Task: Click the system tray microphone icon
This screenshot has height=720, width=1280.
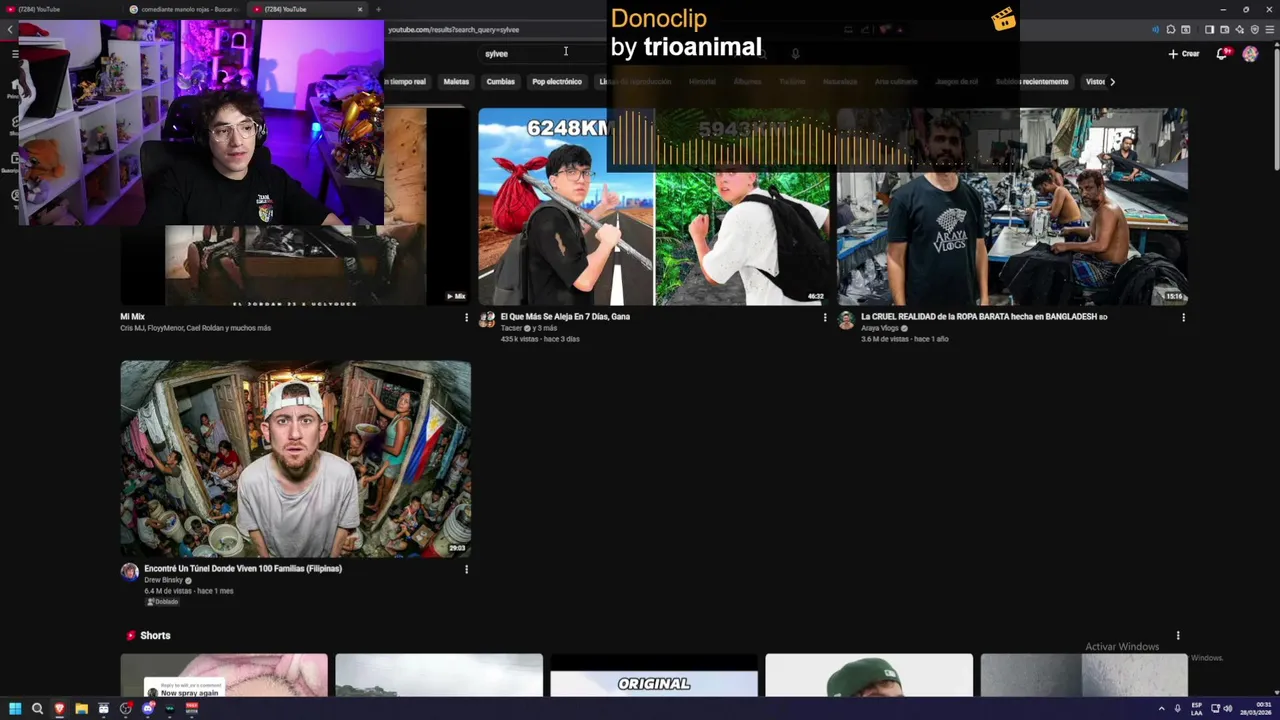Action: (x=1177, y=708)
